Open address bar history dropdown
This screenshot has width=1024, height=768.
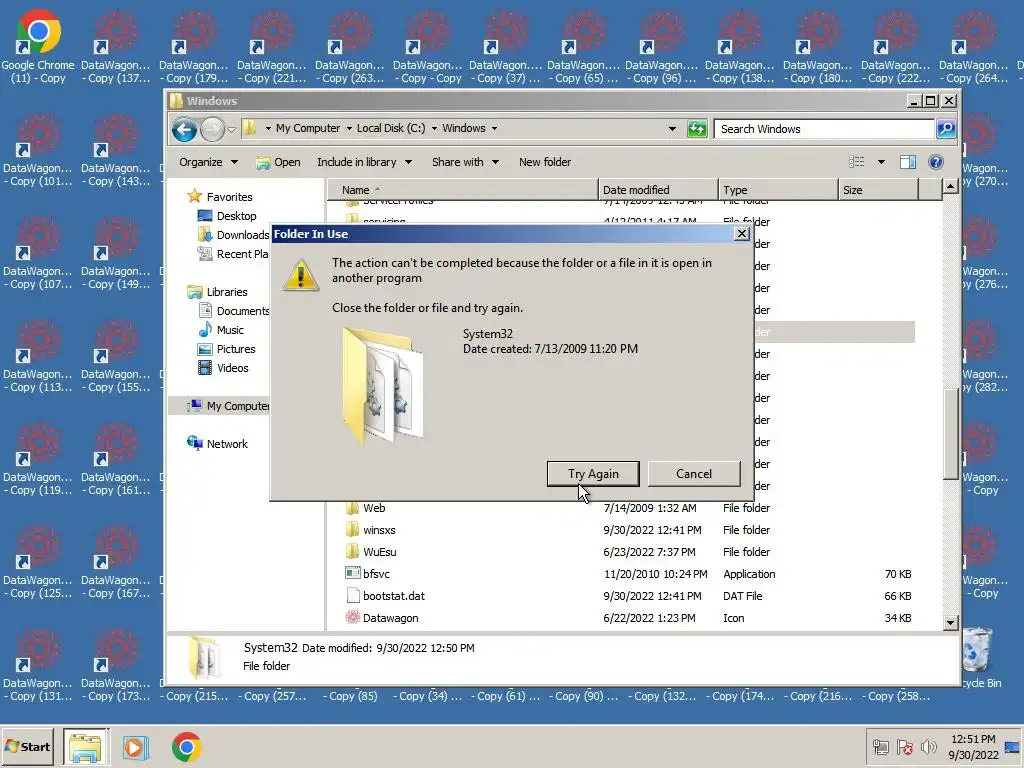click(x=672, y=129)
